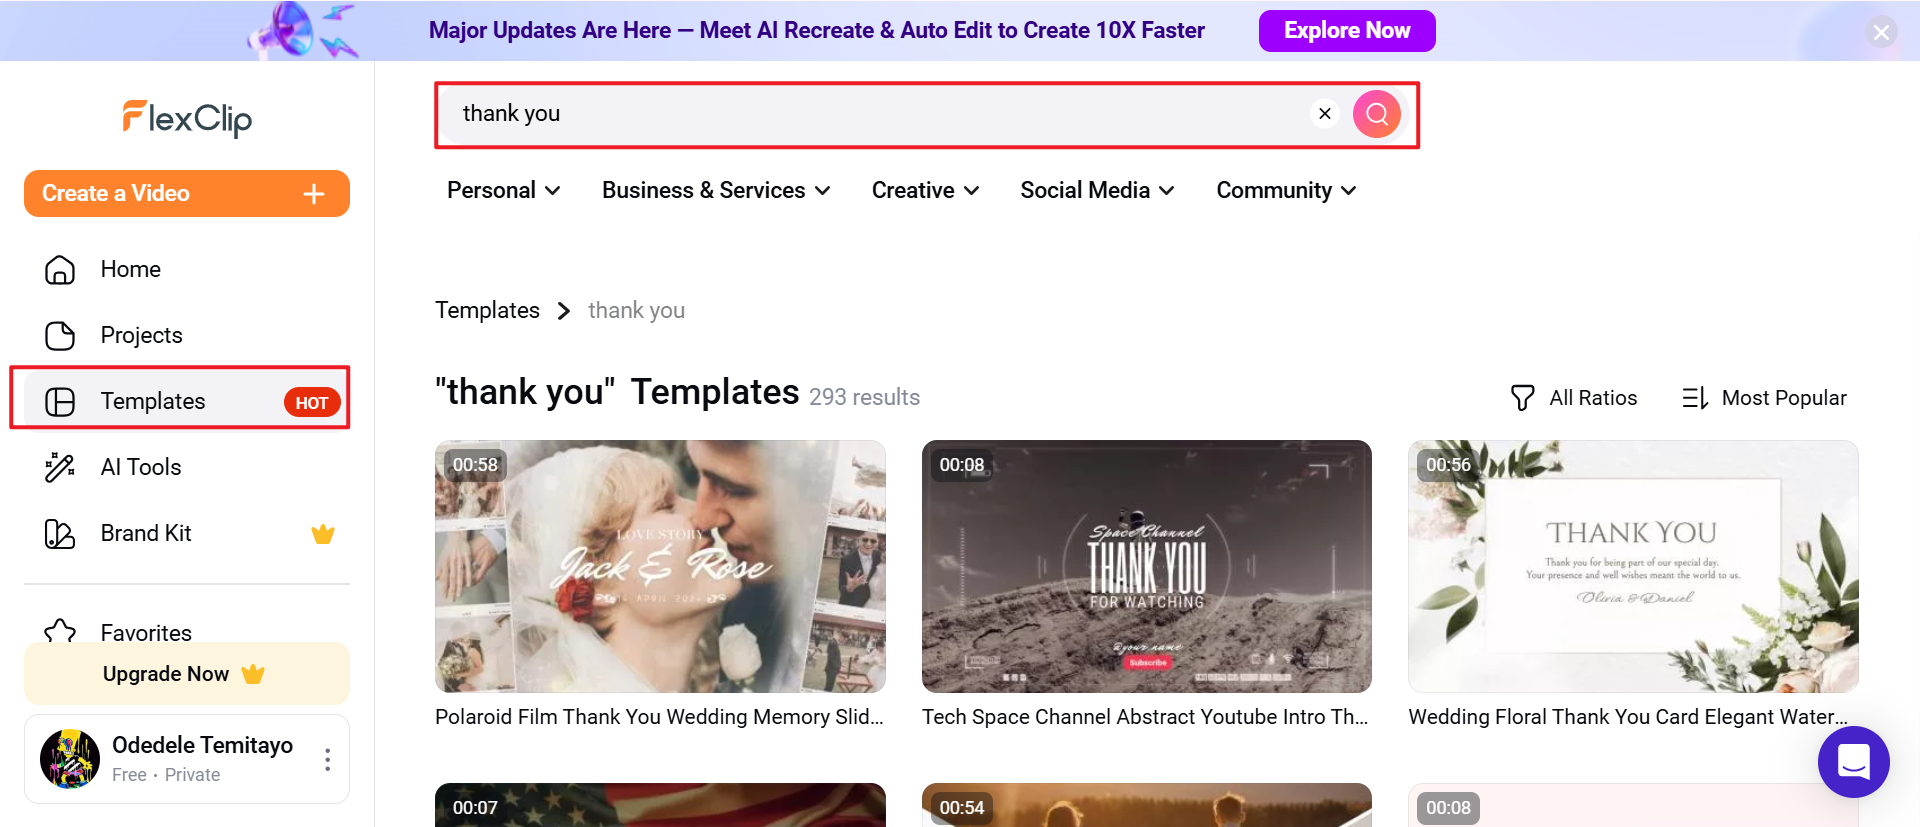The height and width of the screenshot is (827, 1920).
Task: Click the Templates breadcrumb link
Action: pos(487,311)
